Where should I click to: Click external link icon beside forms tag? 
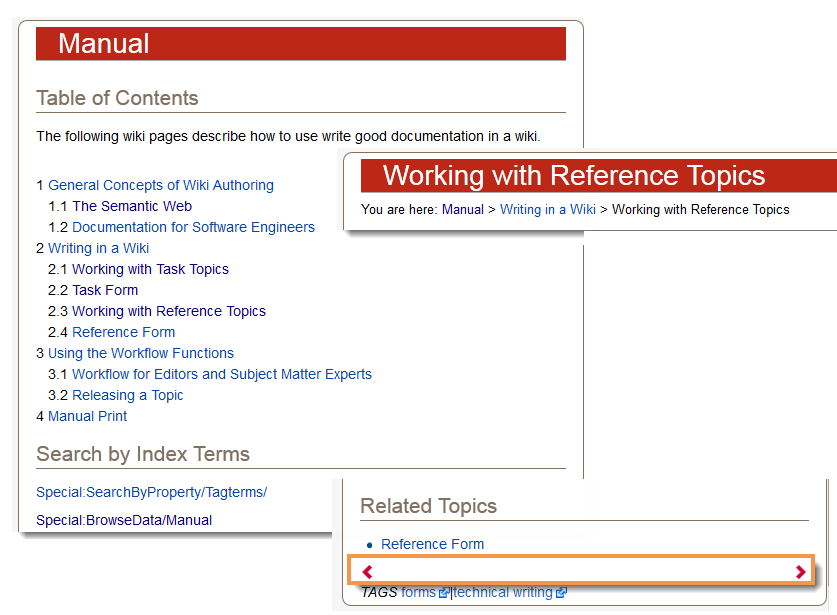point(444,593)
